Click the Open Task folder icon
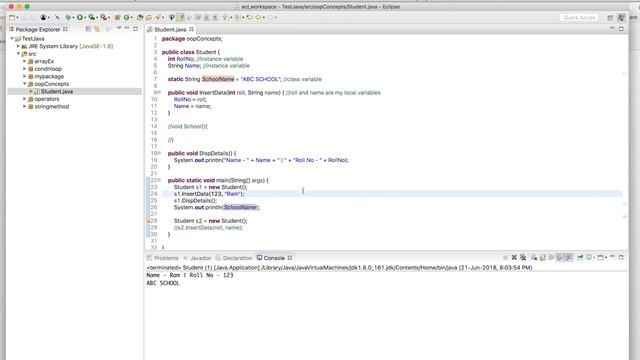This screenshot has width=640, height=360. (x=149, y=18)
